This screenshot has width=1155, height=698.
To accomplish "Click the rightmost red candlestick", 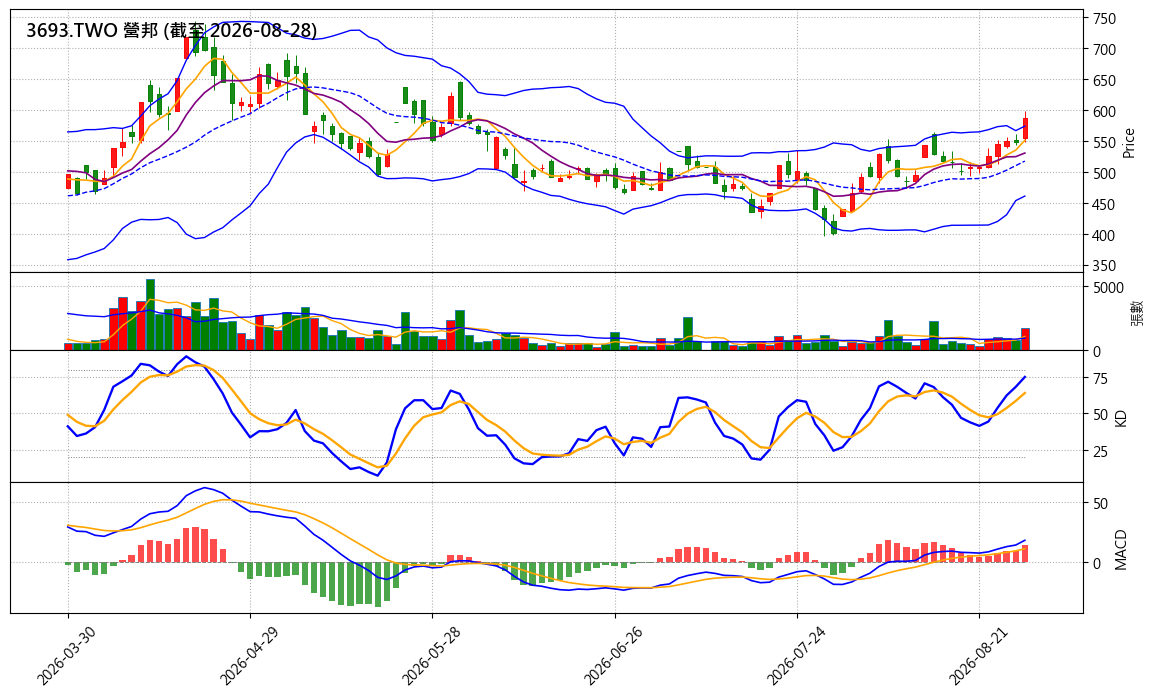I will pyautogui.click(x=1025, y=128).
